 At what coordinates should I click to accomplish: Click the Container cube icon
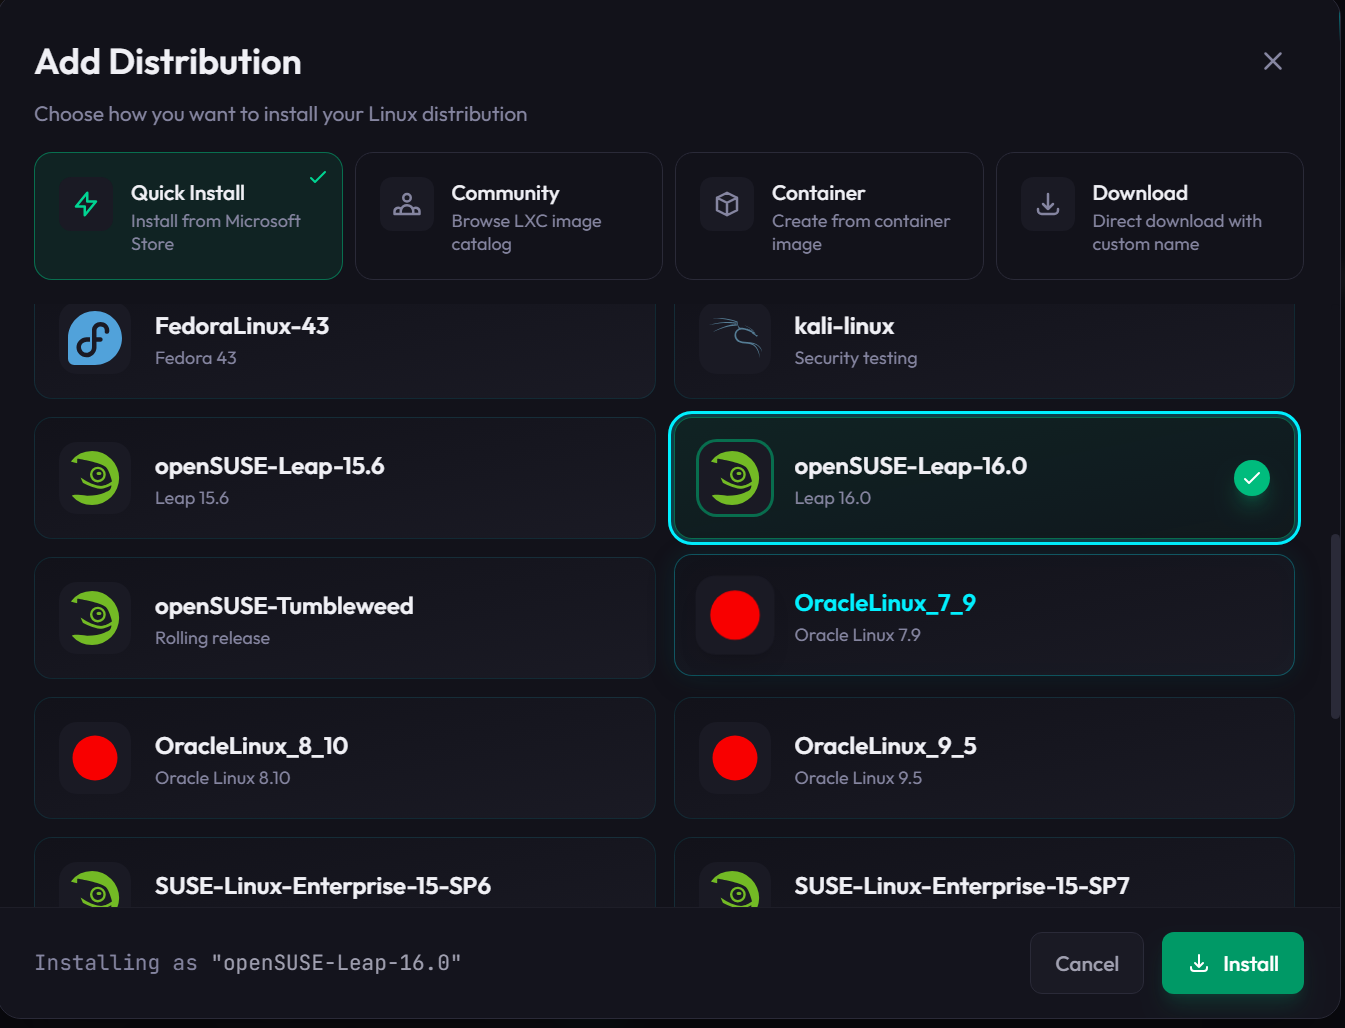click(727, 204)
